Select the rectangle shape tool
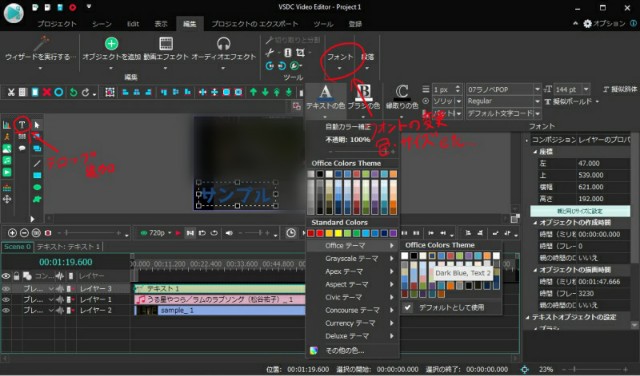The width and height of the screenshot is (640, 376). pyautogui.click(x=37, y=176)
